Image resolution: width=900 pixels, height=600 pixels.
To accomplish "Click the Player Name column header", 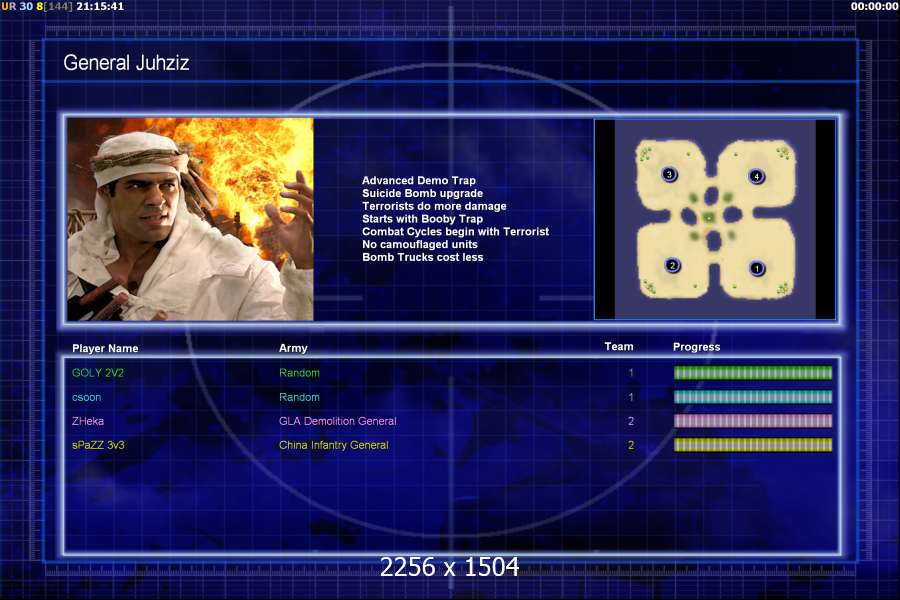I will [105, 349].
